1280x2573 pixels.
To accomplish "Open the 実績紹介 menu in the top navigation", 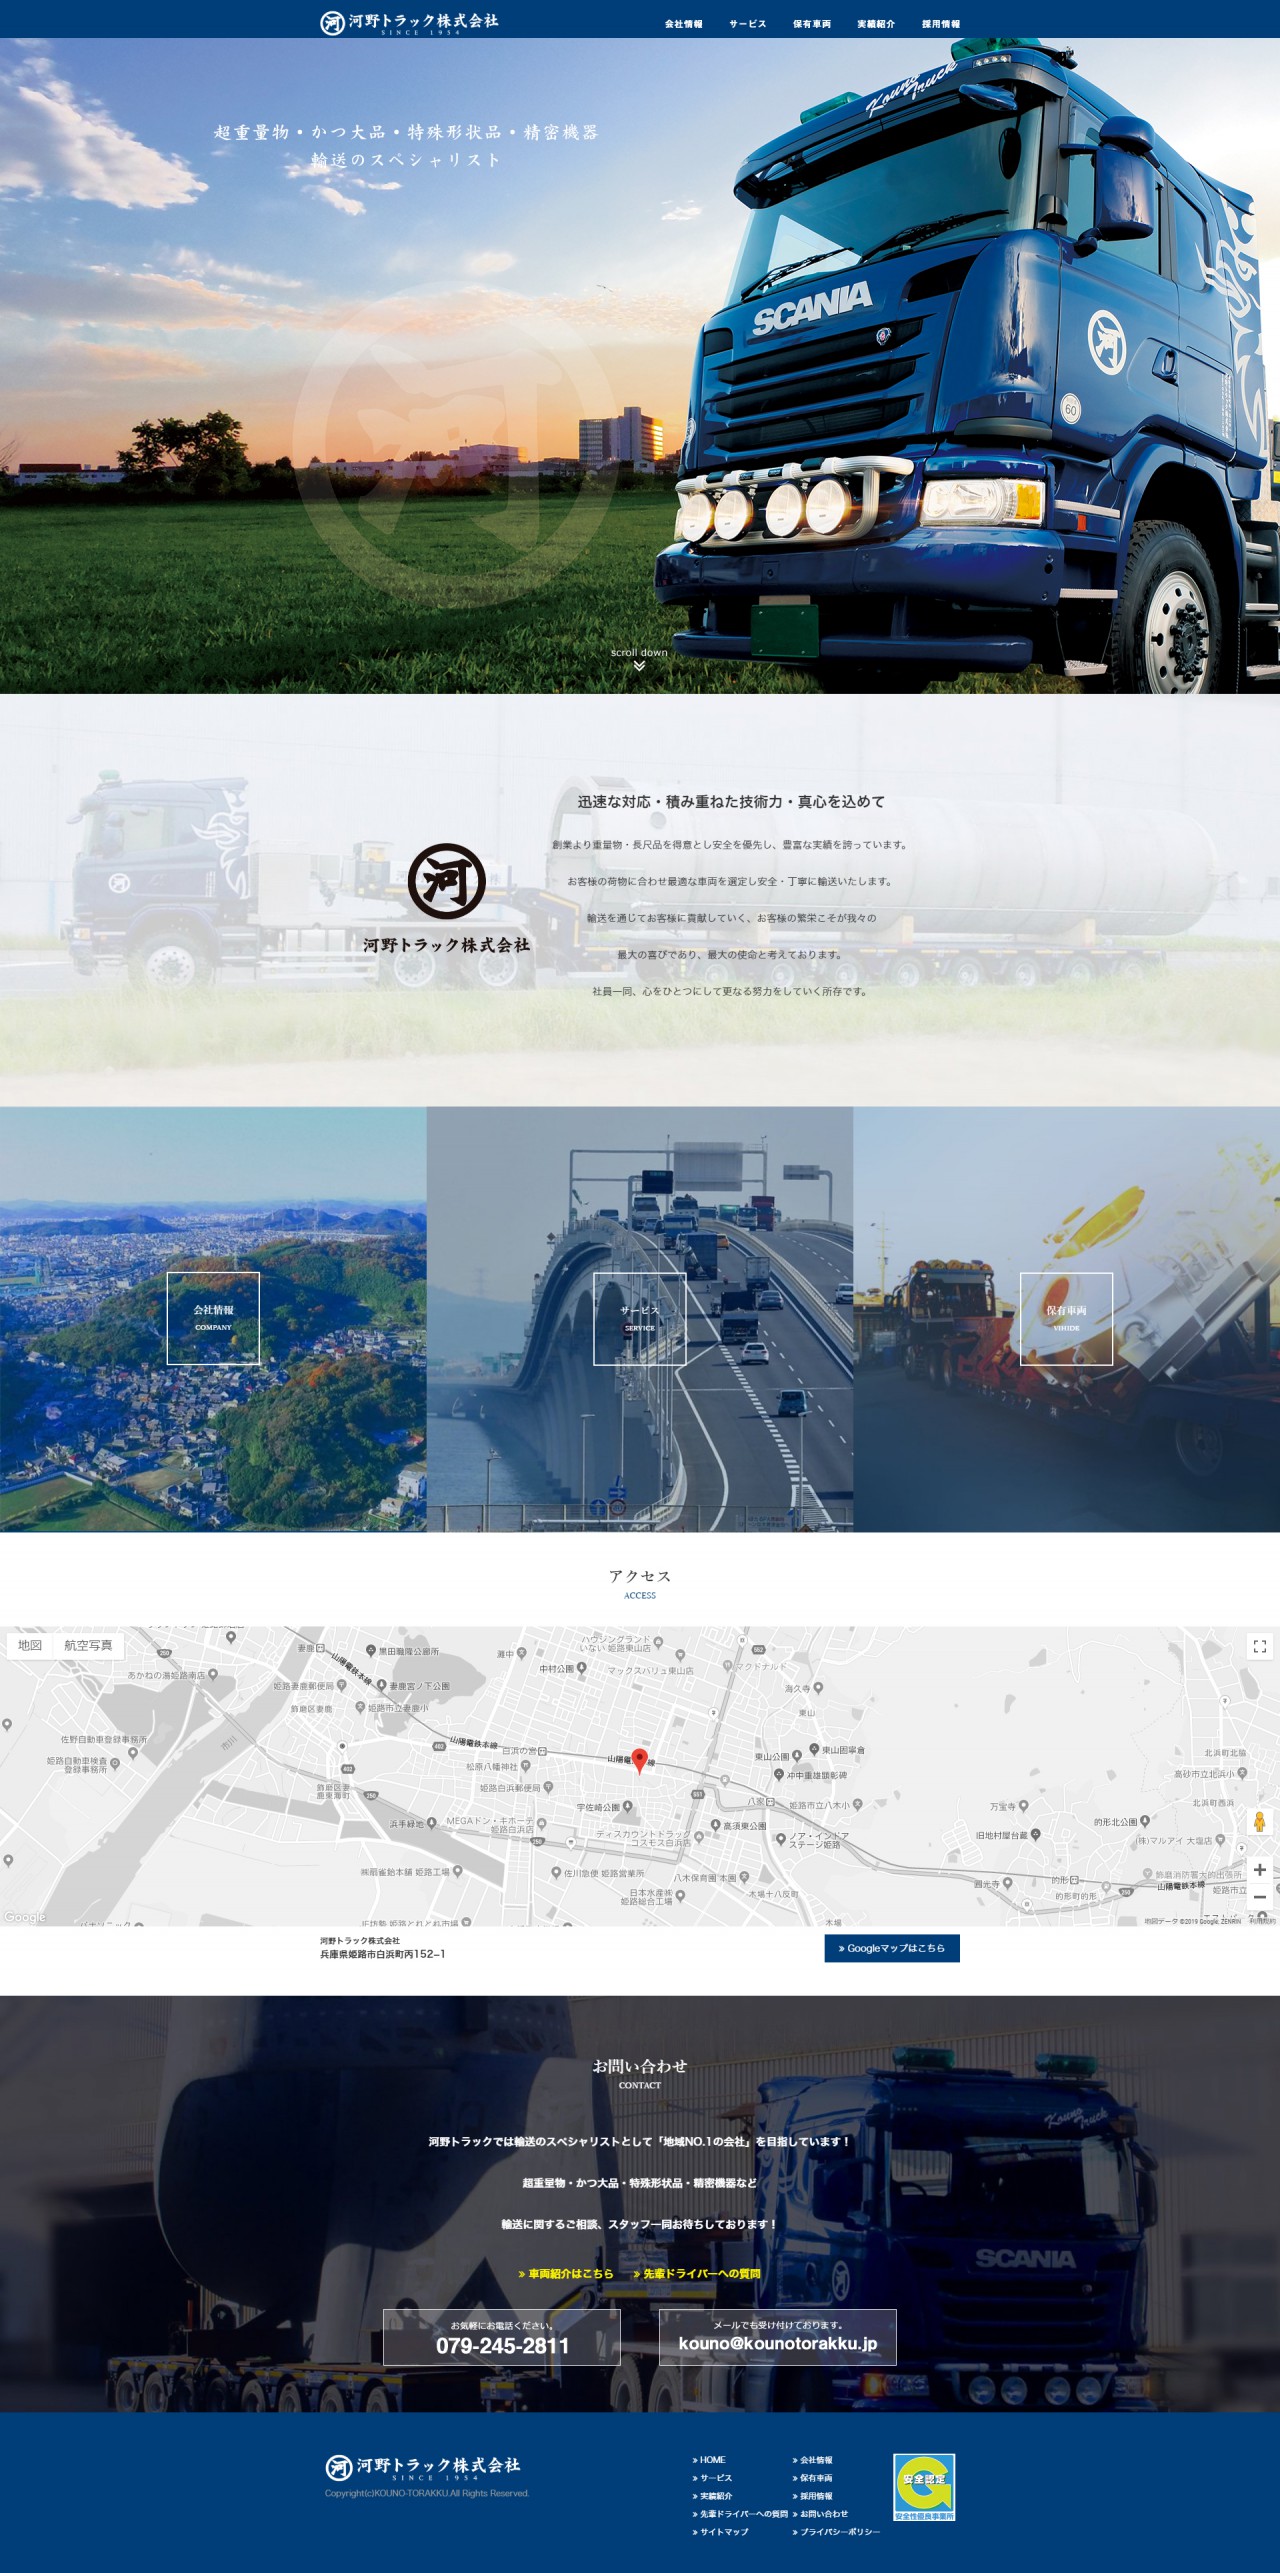I will tap(876, 24).
